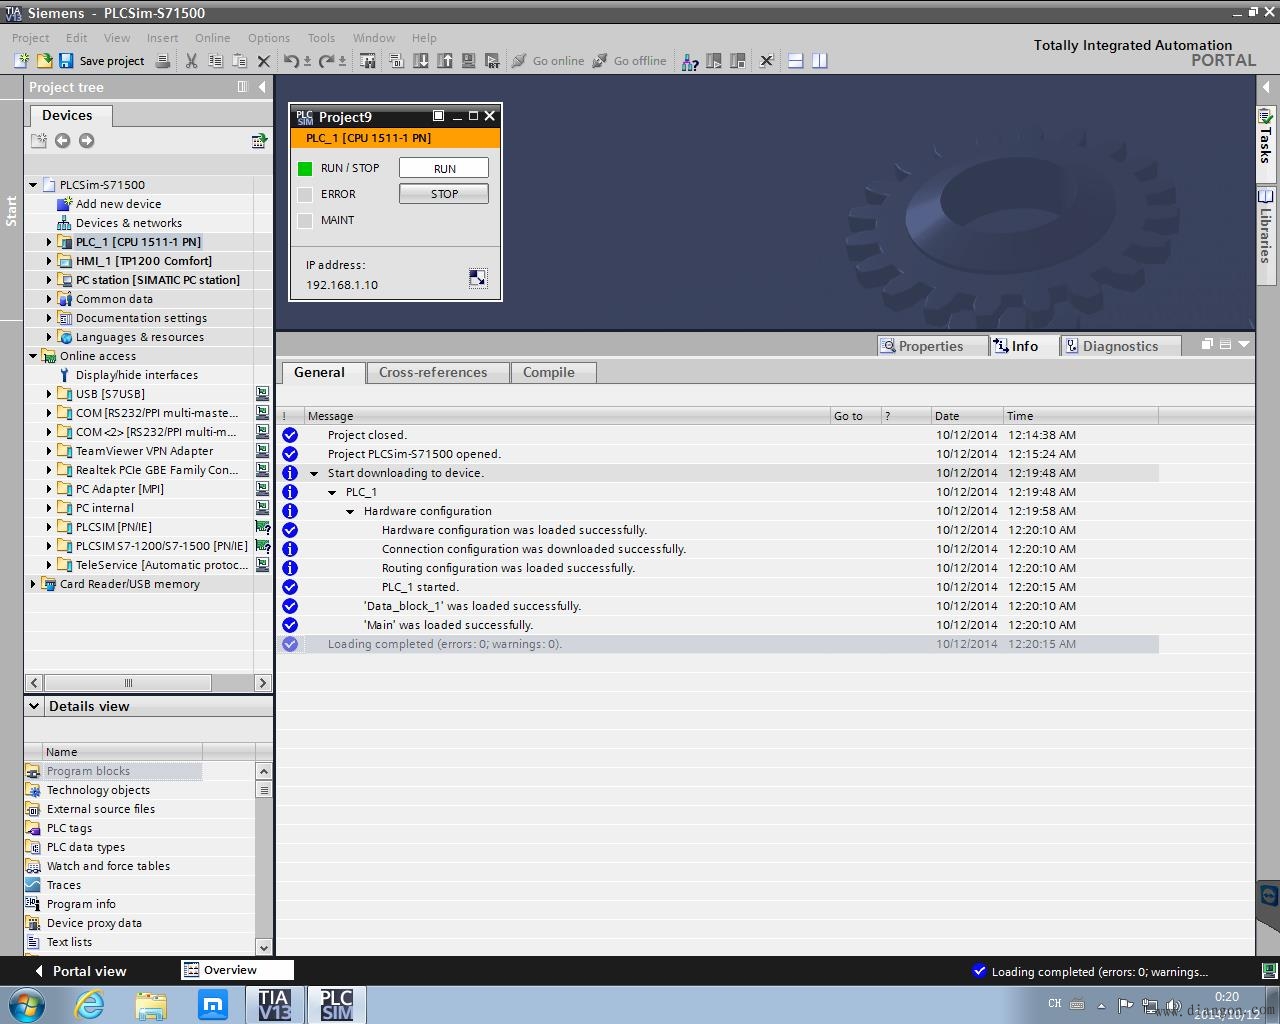Viewport: 1280px width, 1024px height.
Task: Click the Delete X icon in toolbar
Action: (x=264, y=61)
